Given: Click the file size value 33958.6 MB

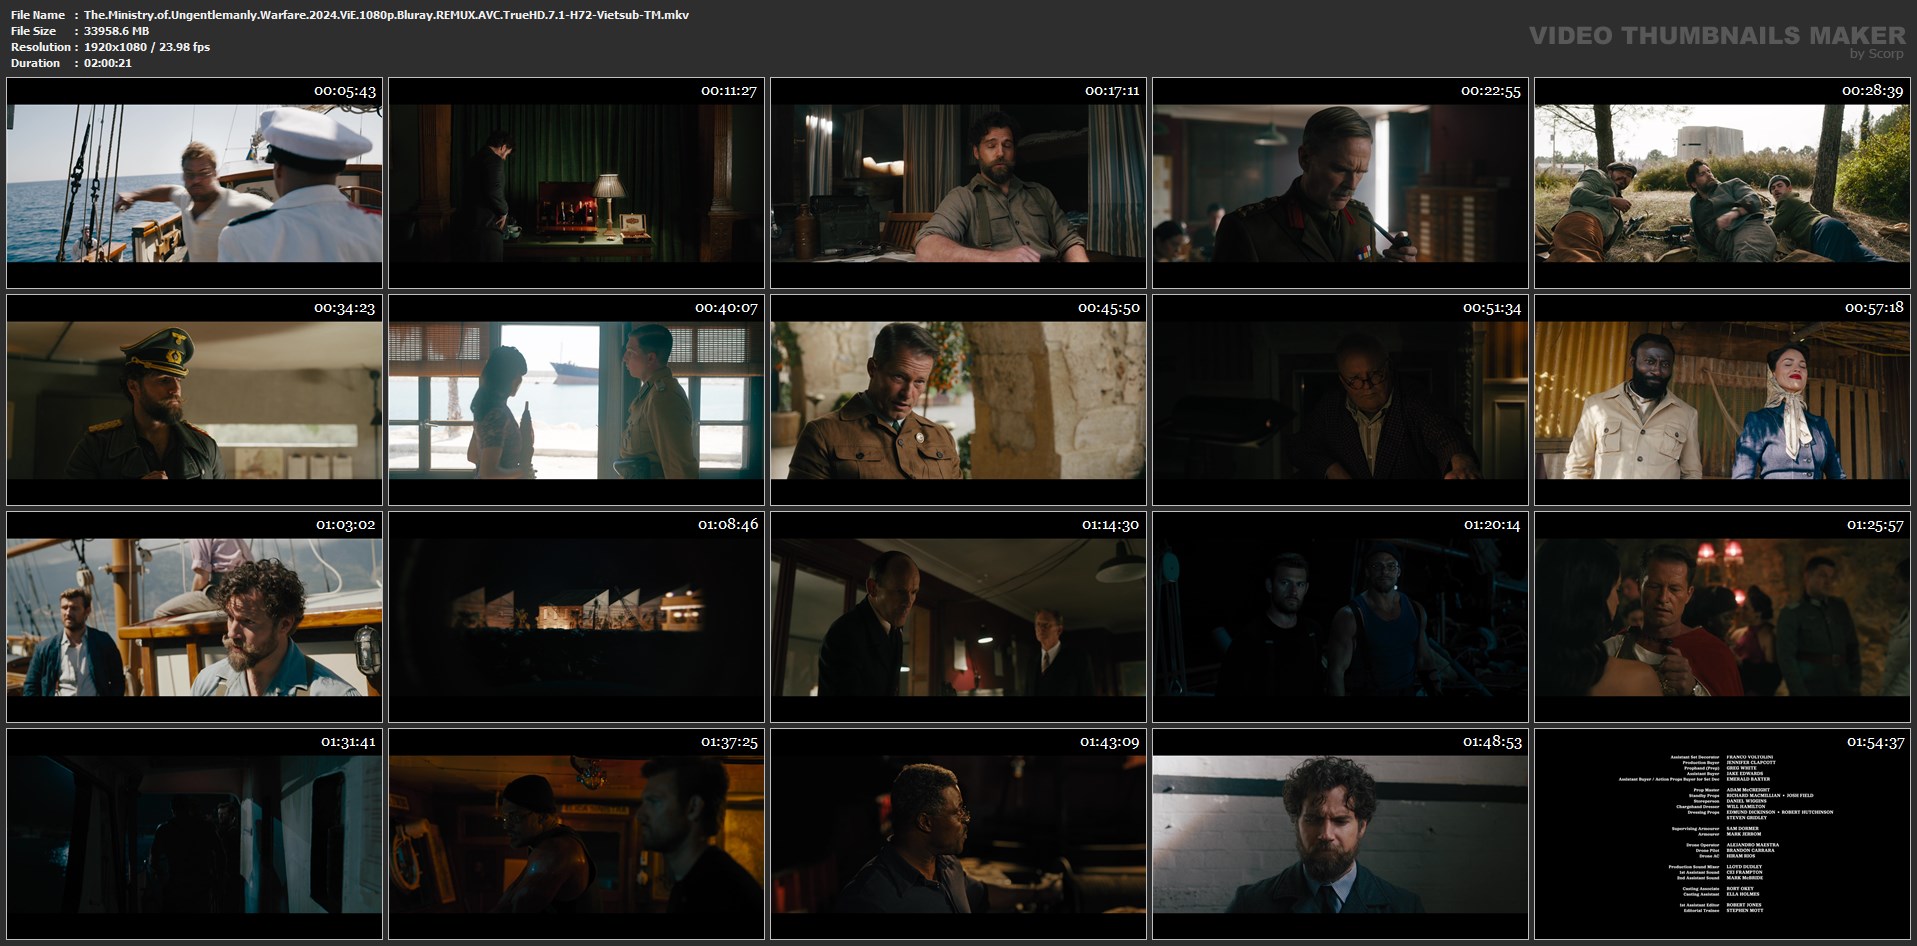Looking at the screenshot, I should tap(116, 31).
